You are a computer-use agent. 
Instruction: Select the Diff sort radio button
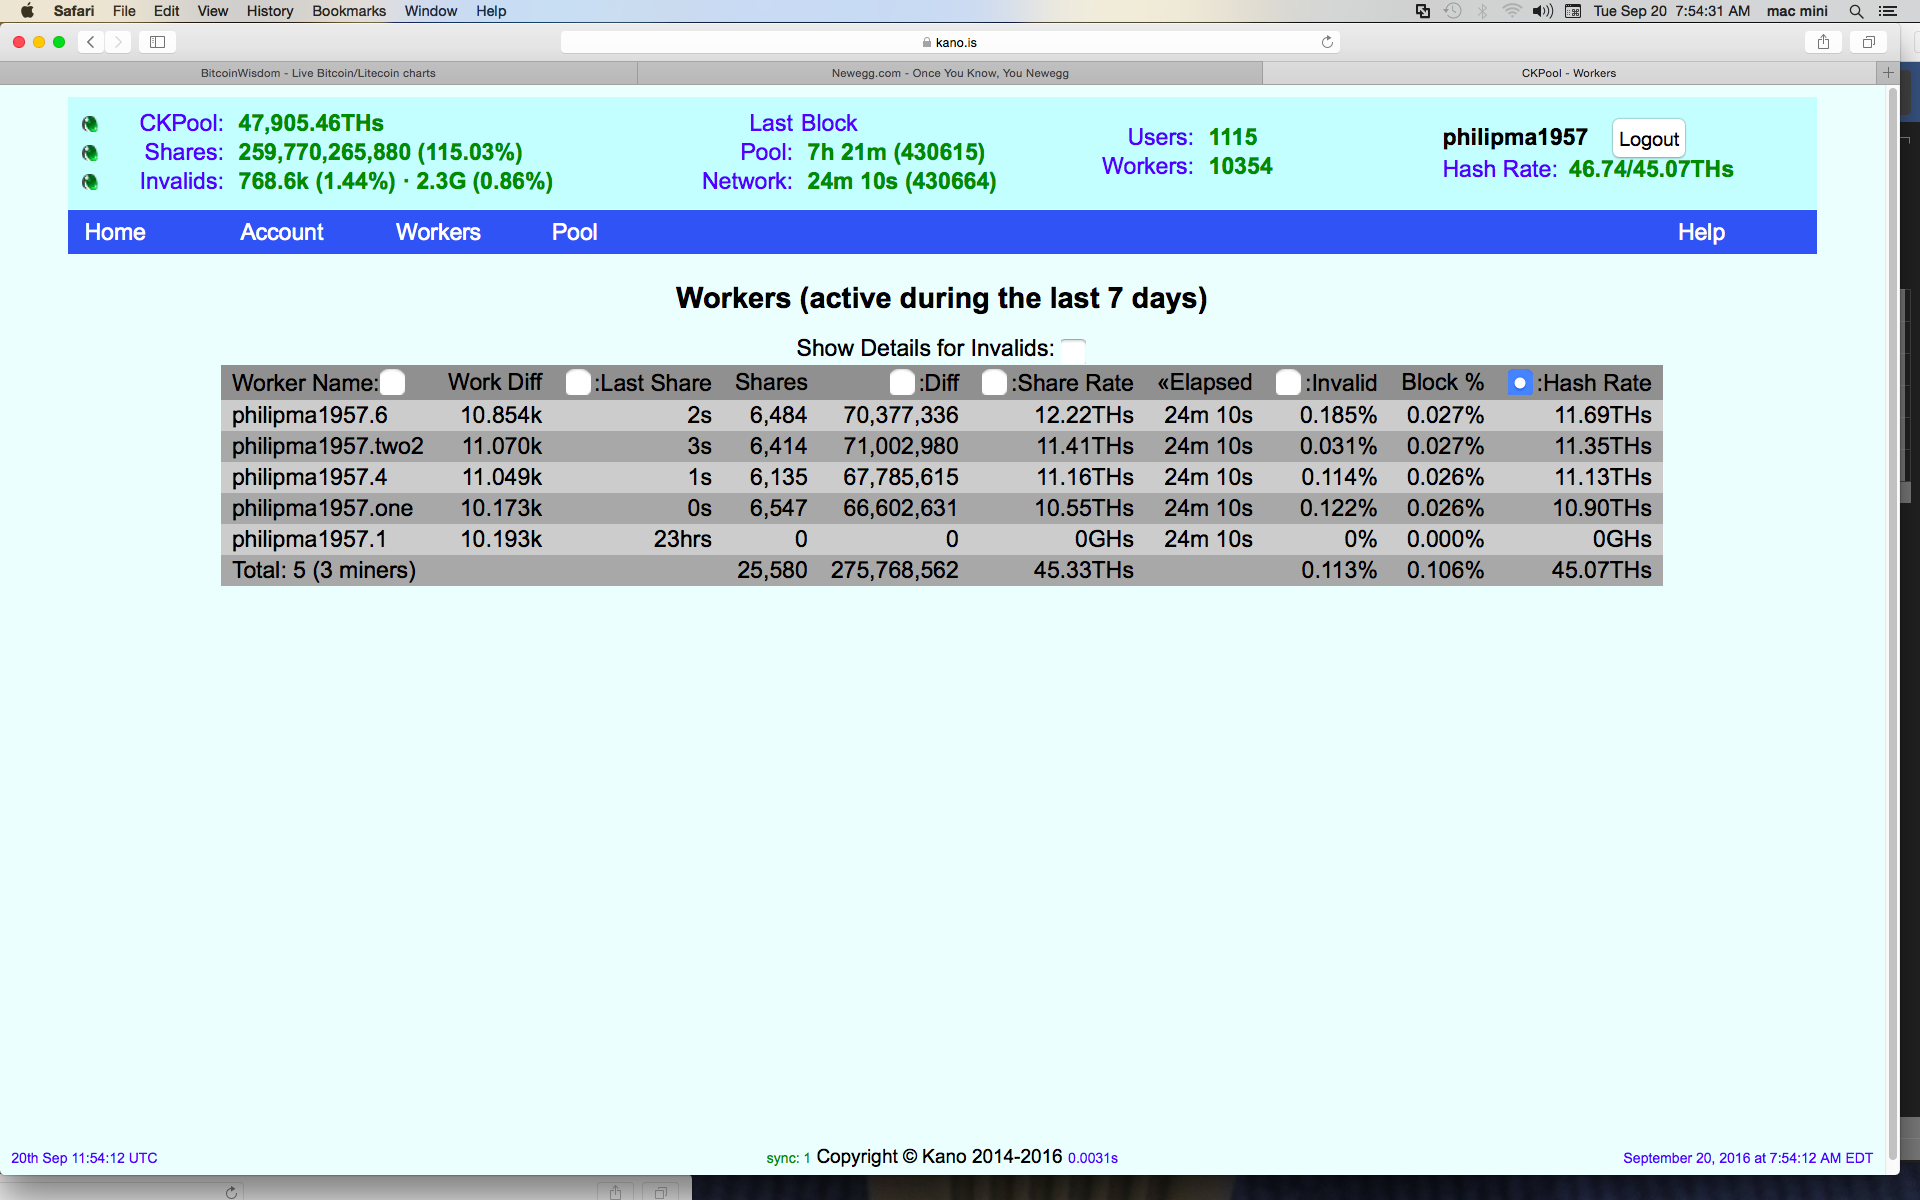pyautogui.click(x=902, y=383)
